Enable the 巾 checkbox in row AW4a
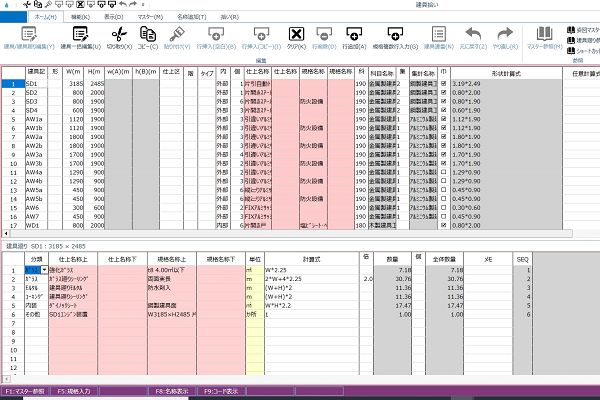 point(443,172)
